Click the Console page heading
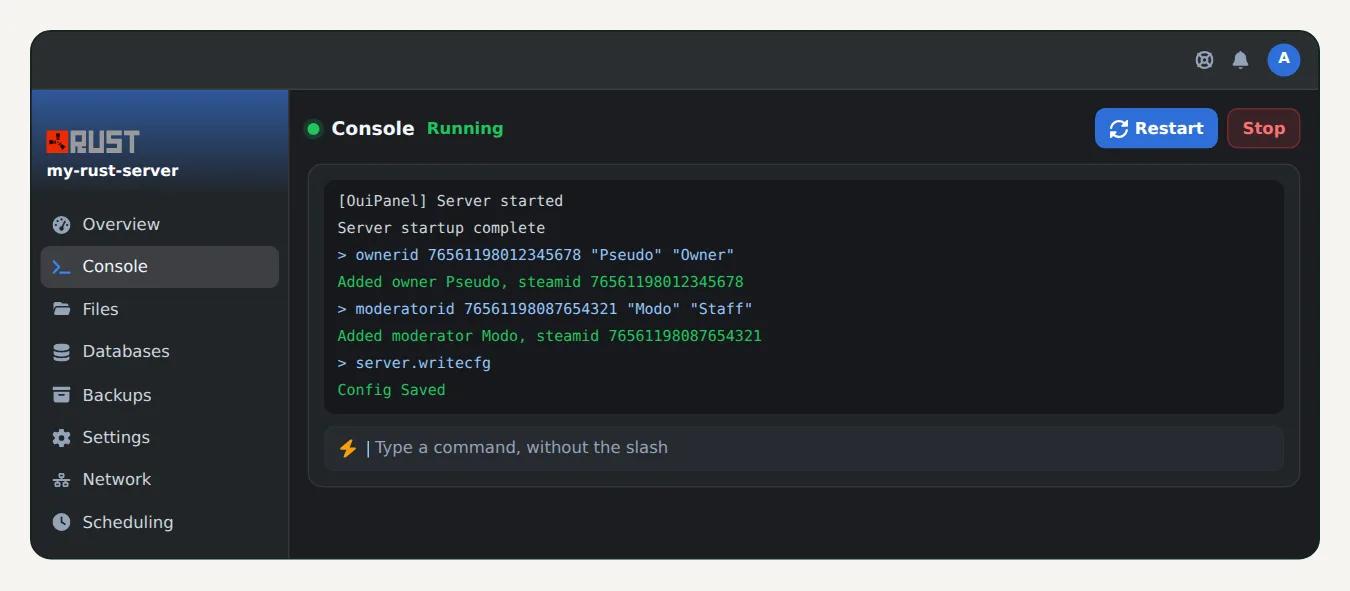1350x591 pixels. (x=373, y=128)
